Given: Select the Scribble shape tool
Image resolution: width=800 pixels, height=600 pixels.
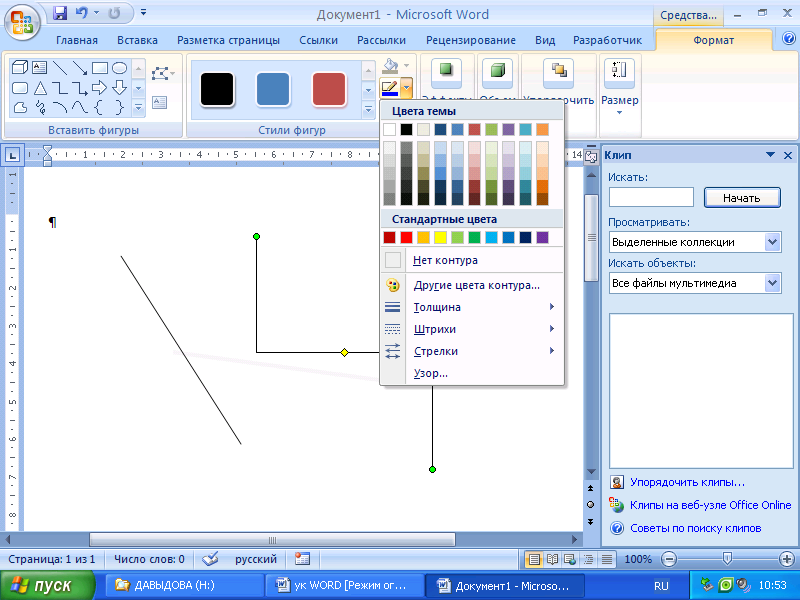Looking at the screenshot, I should 40,107.
